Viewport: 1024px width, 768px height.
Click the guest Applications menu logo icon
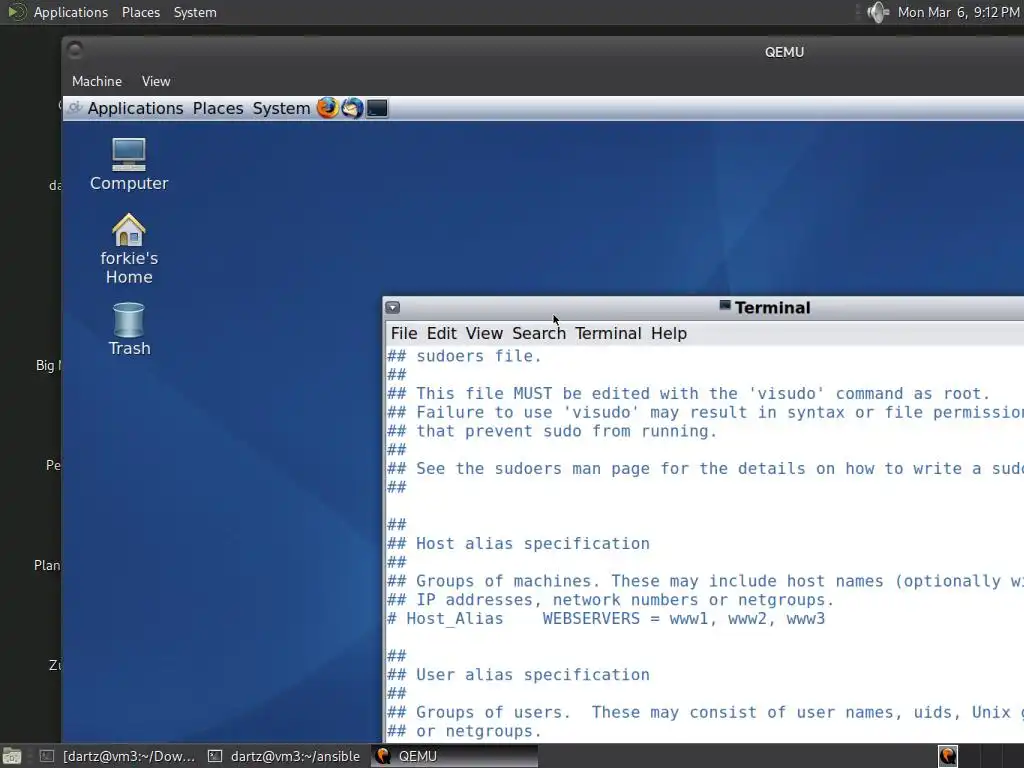pyautogui.click(x=74, y=108)
